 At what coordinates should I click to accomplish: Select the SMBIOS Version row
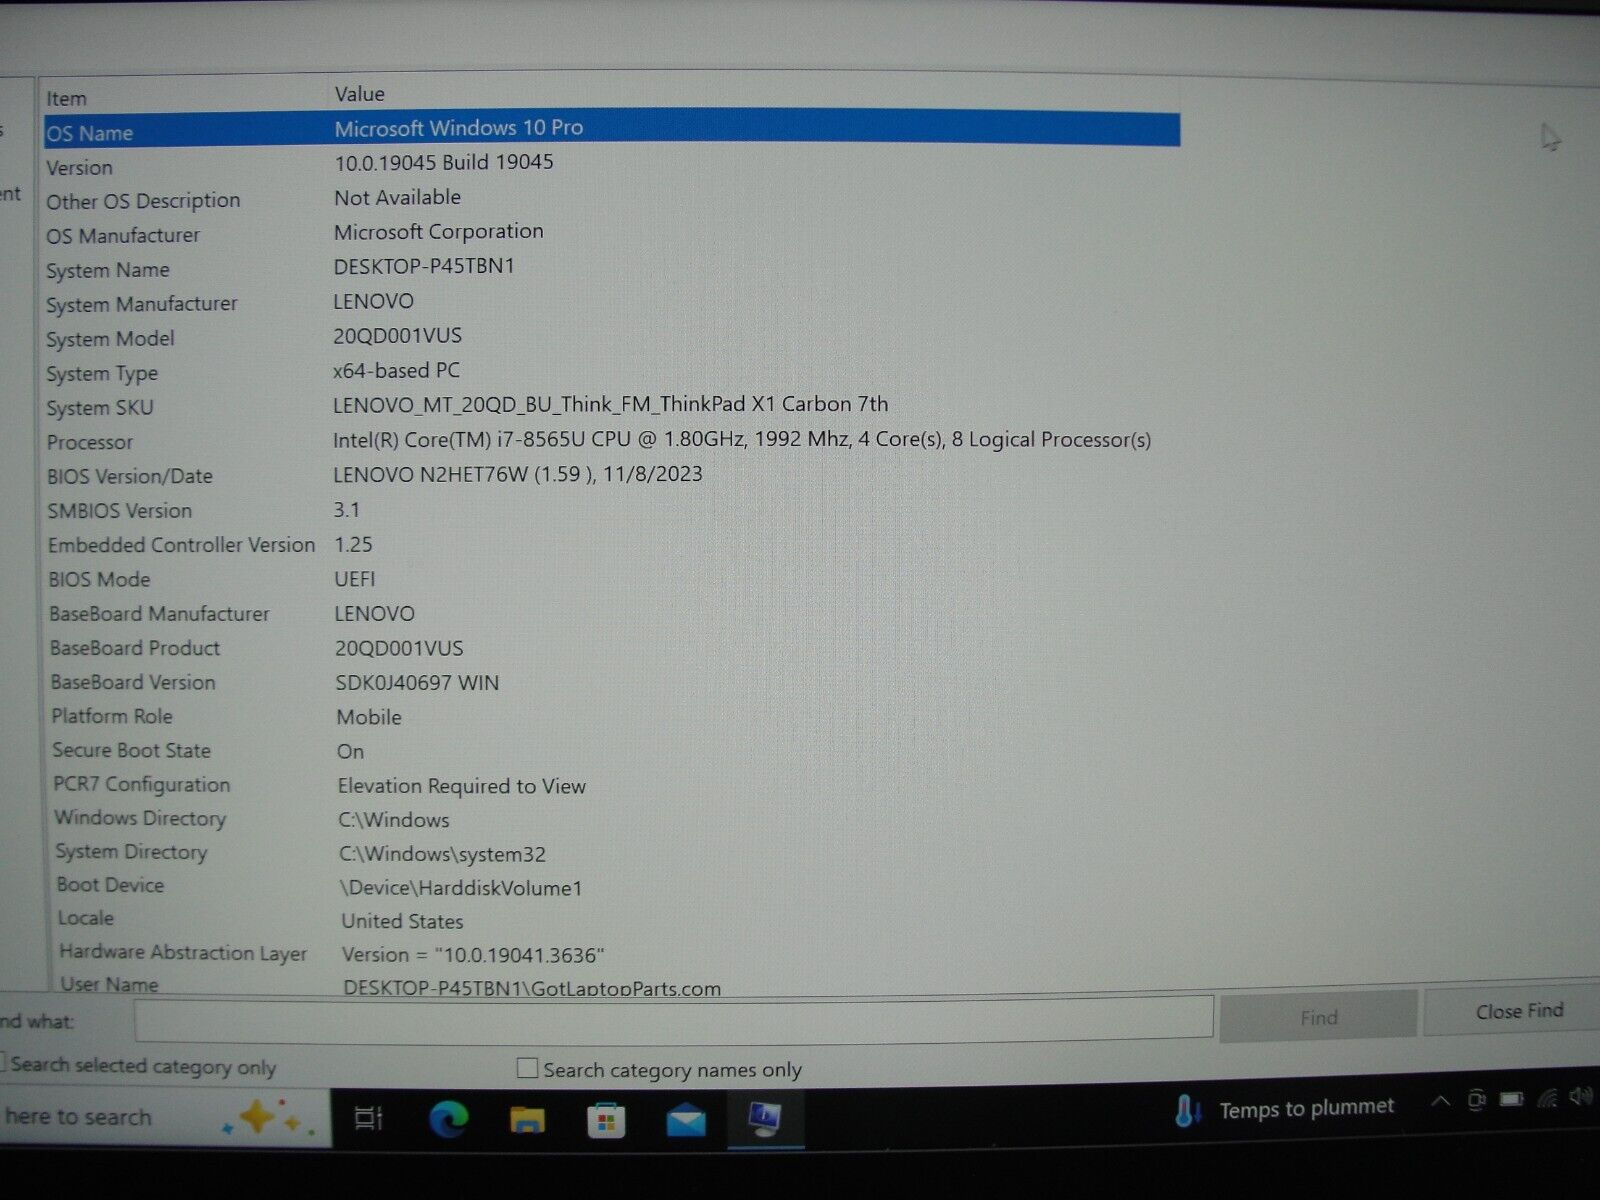pyautogui.click(x=120, y=510)
